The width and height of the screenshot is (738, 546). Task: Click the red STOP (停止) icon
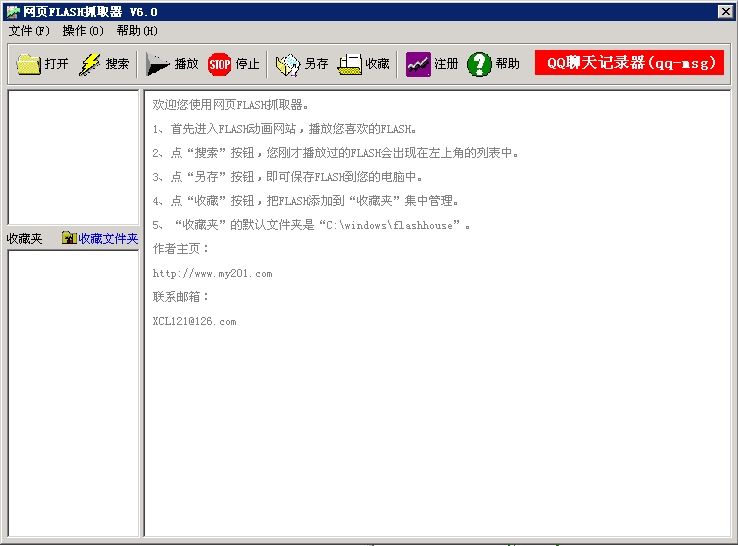point(219,64)
